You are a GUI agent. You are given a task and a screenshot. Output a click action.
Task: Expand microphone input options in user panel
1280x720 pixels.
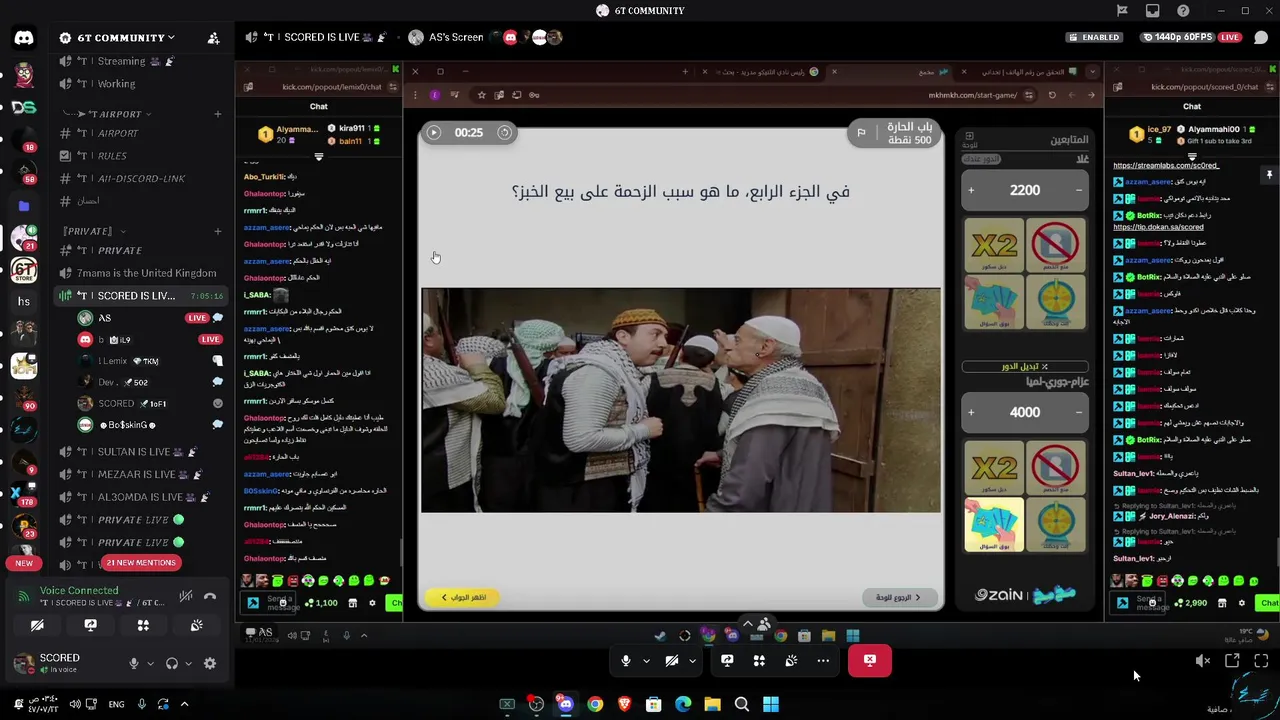tap(151, 663)
